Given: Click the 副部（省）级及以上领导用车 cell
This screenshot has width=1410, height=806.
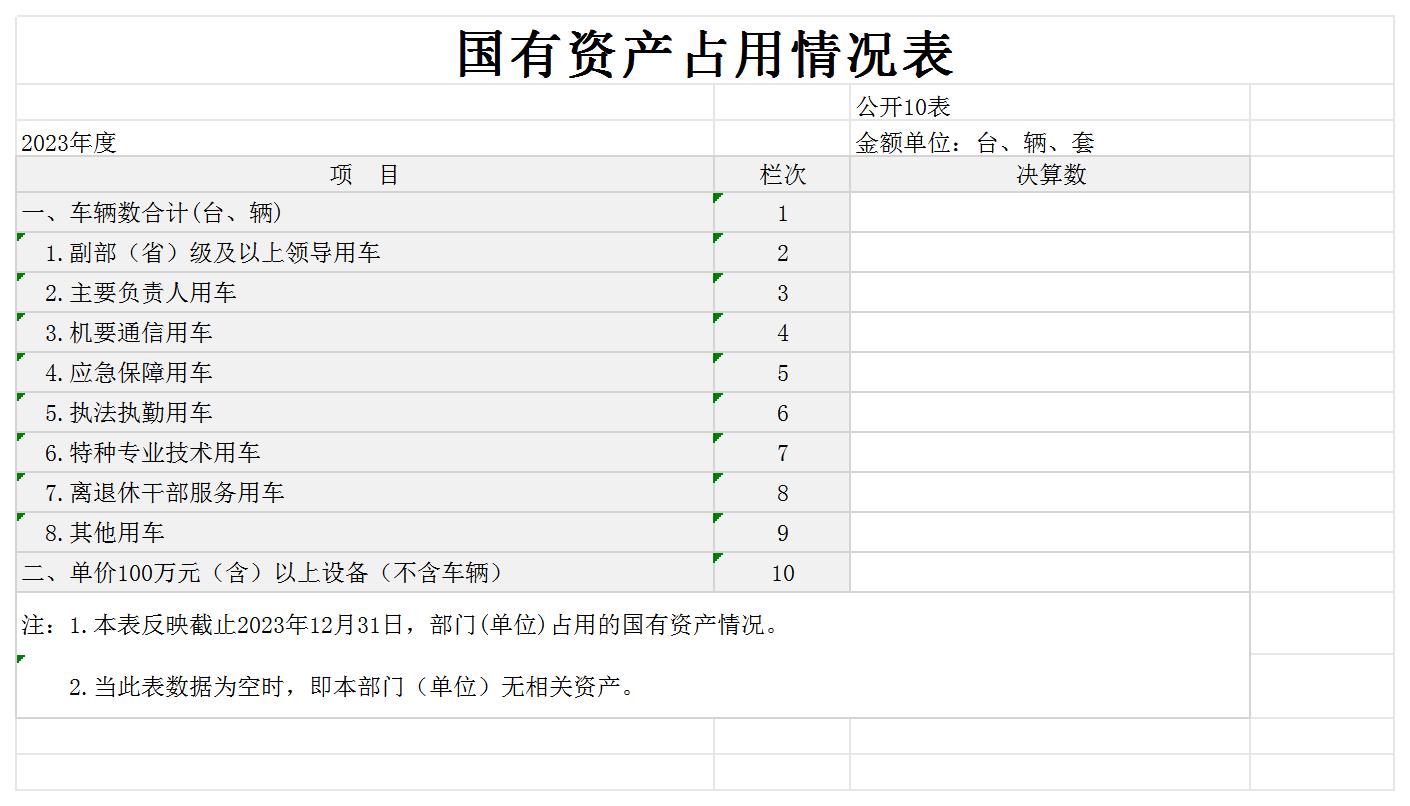Looking at the screenshot, I should click(365, 253).
